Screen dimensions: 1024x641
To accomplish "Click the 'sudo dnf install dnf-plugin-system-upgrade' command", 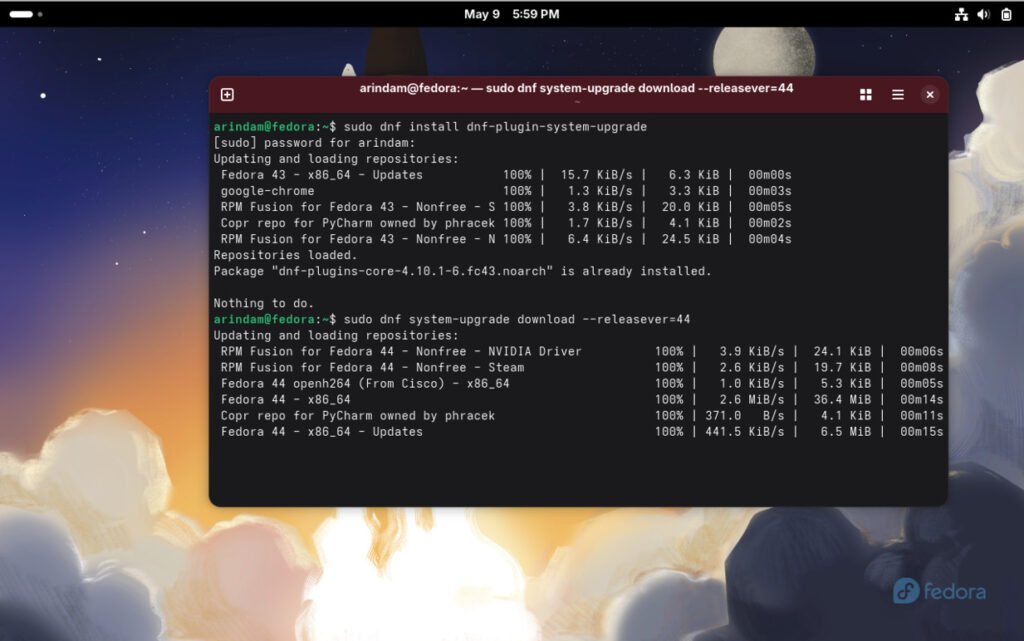I will (495, 127).
